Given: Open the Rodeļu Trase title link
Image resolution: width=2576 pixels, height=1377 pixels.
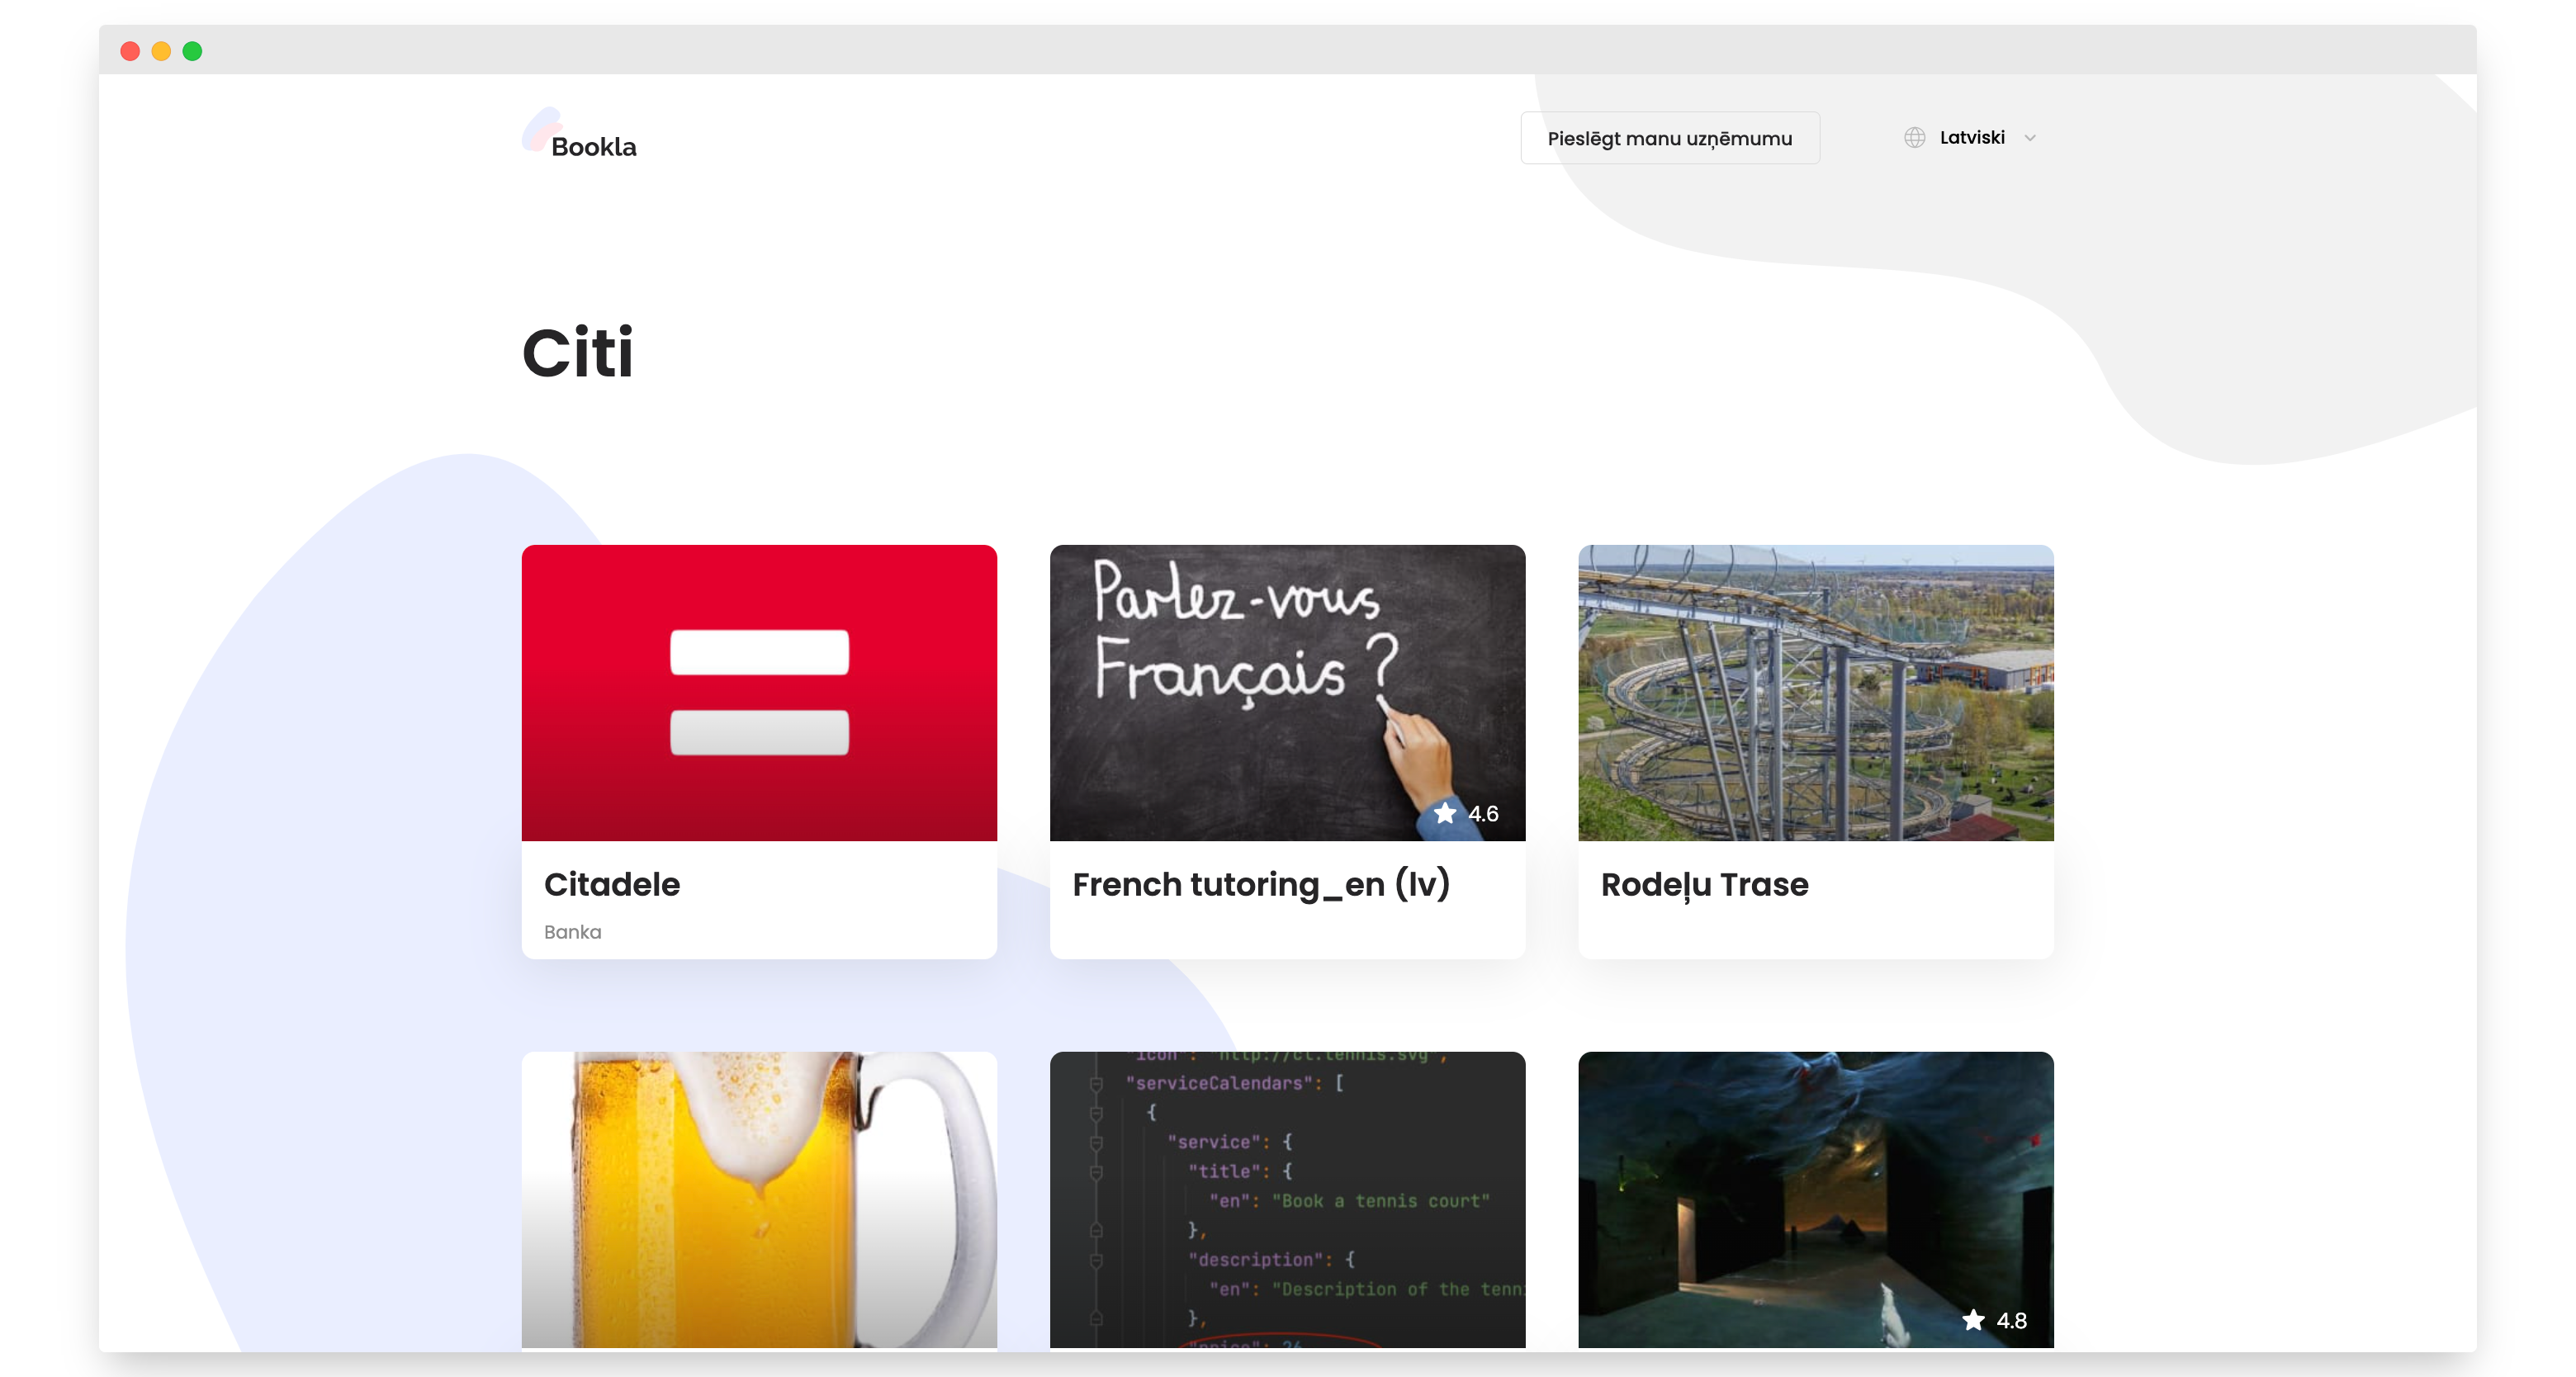Looking at the screenshot, I should click(1703, 884).
